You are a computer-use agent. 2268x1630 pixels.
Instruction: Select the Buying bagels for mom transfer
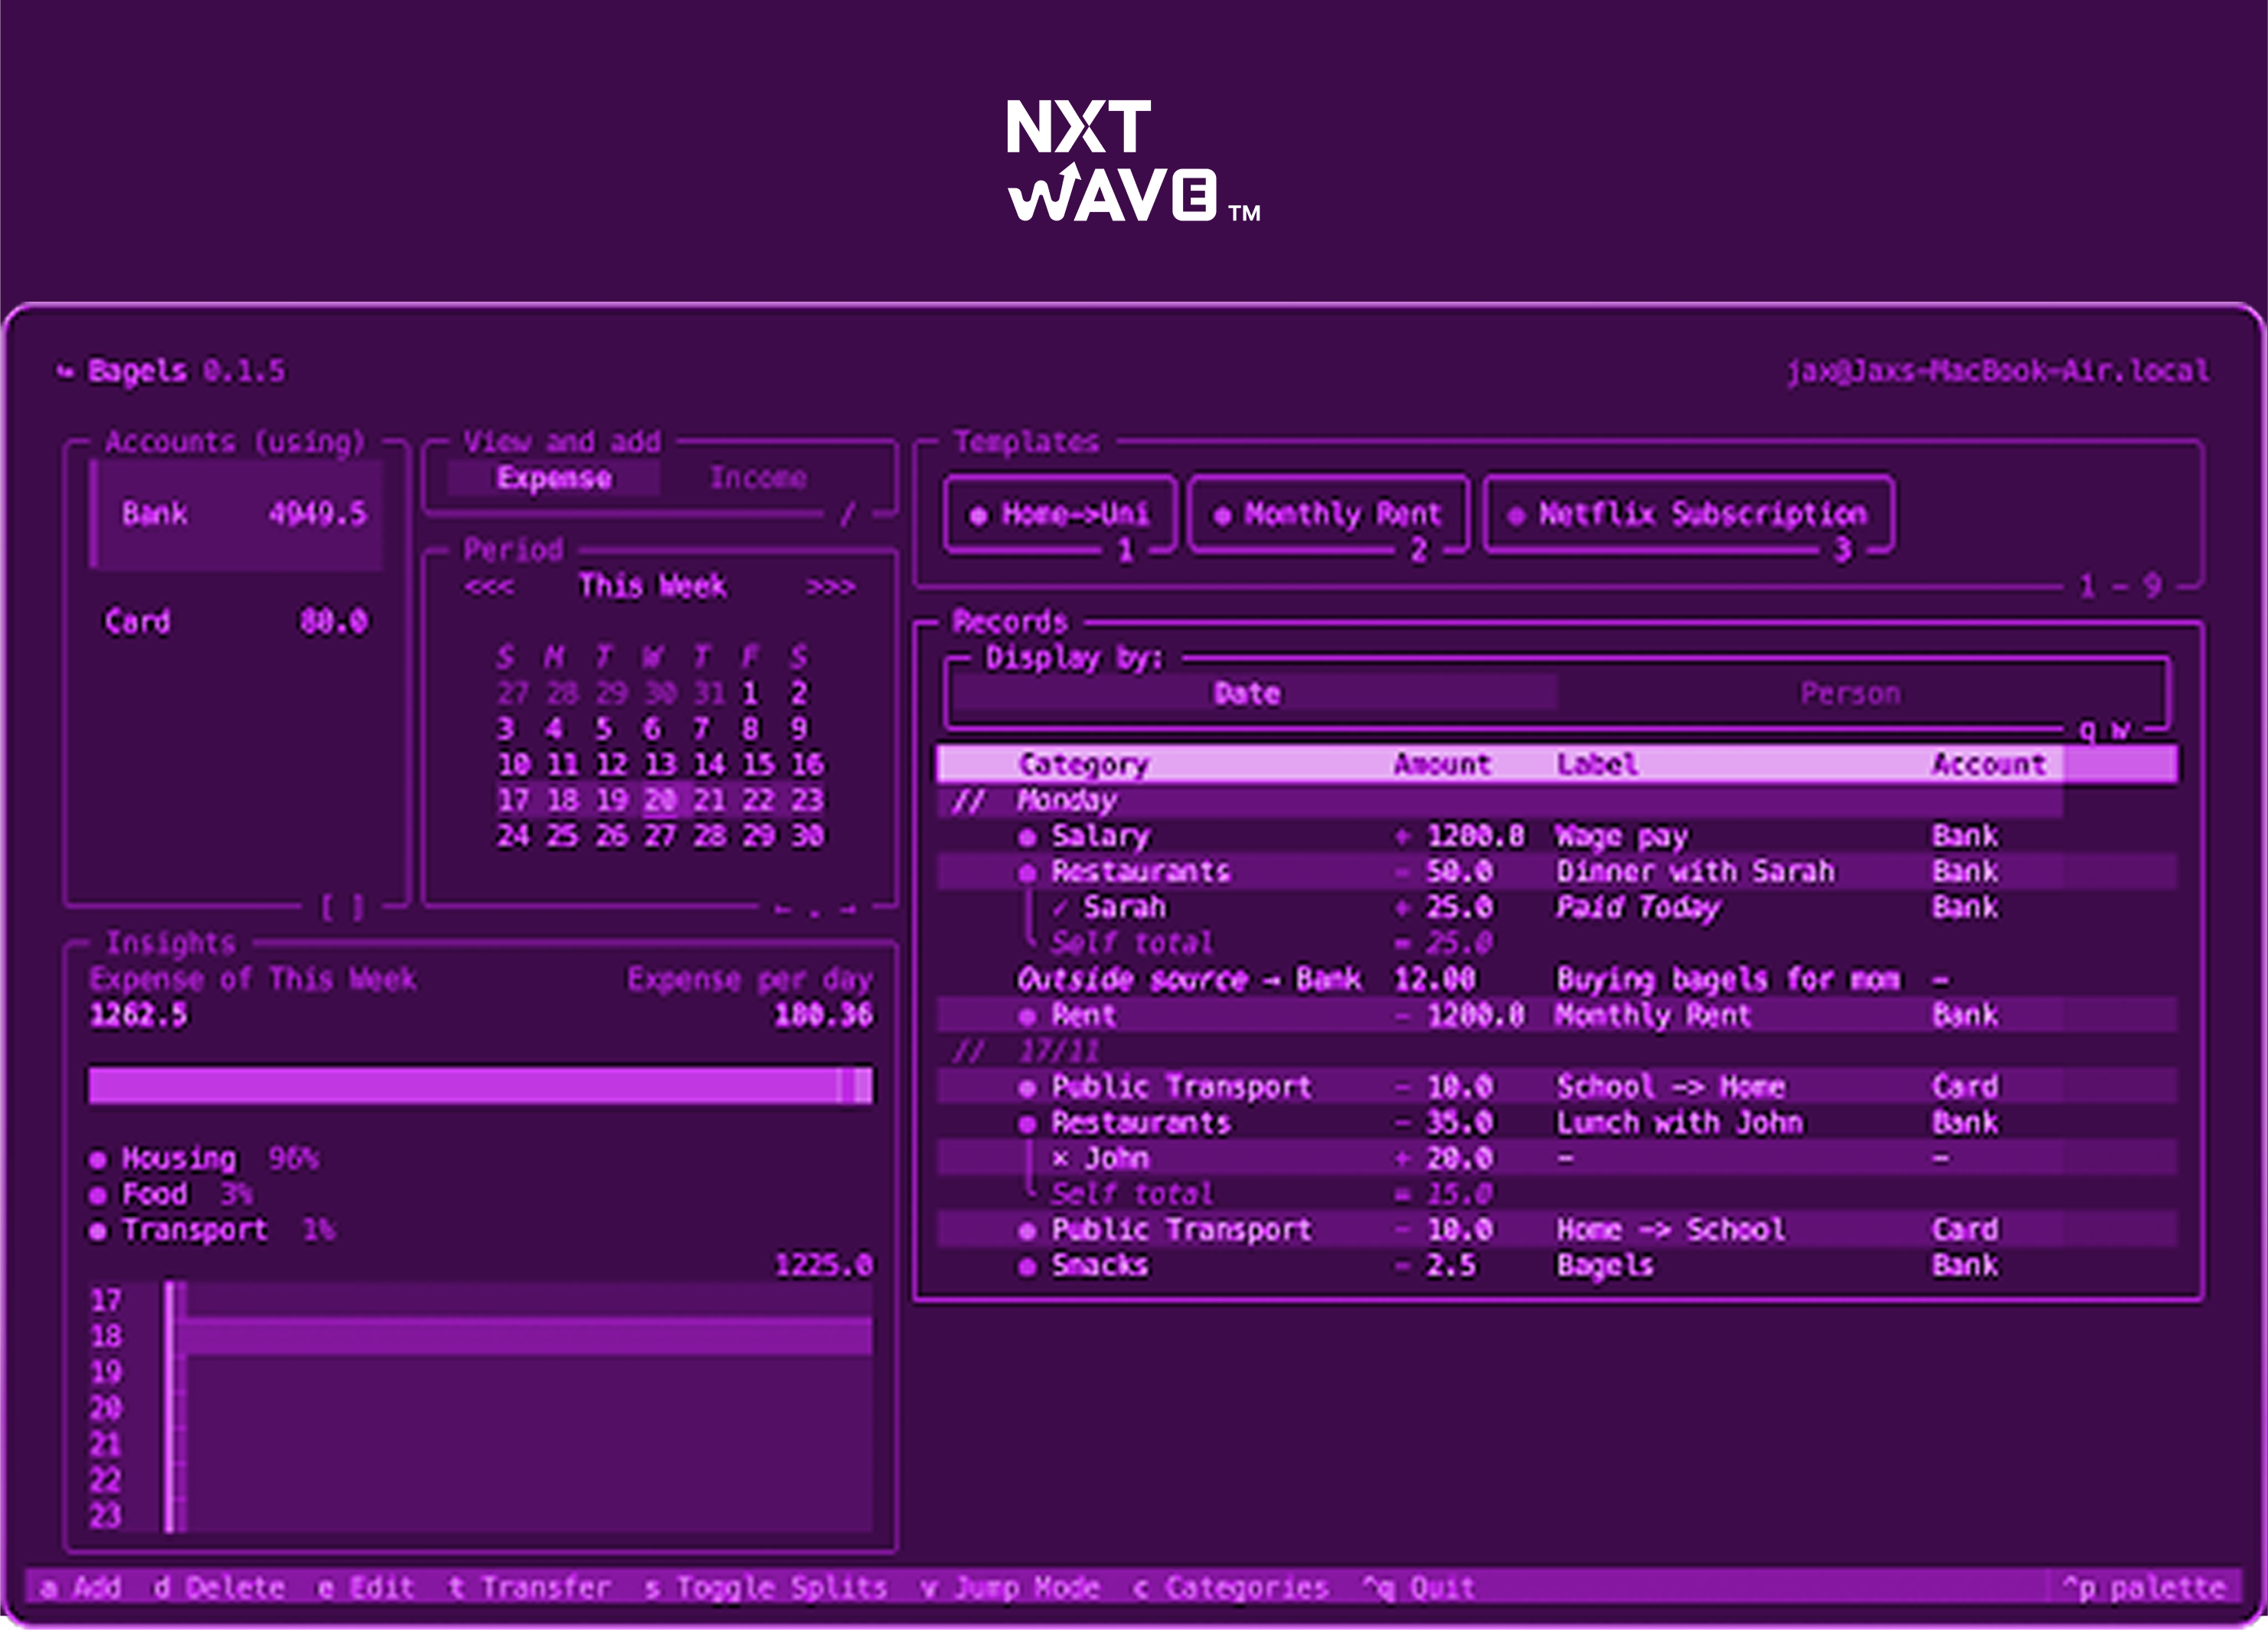point(1557,980)
